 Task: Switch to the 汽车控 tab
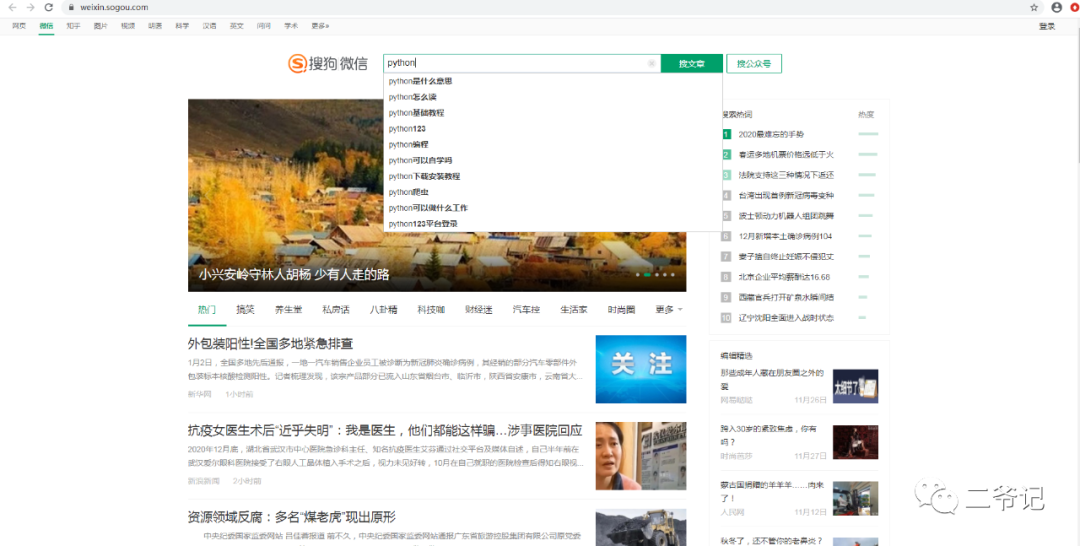(526, 310)
